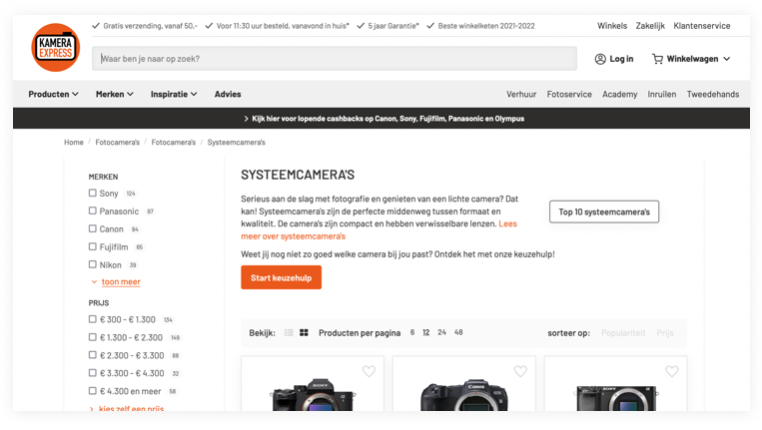Open the Merken dropdown menu
762x430 pixels.
[114, 94]
